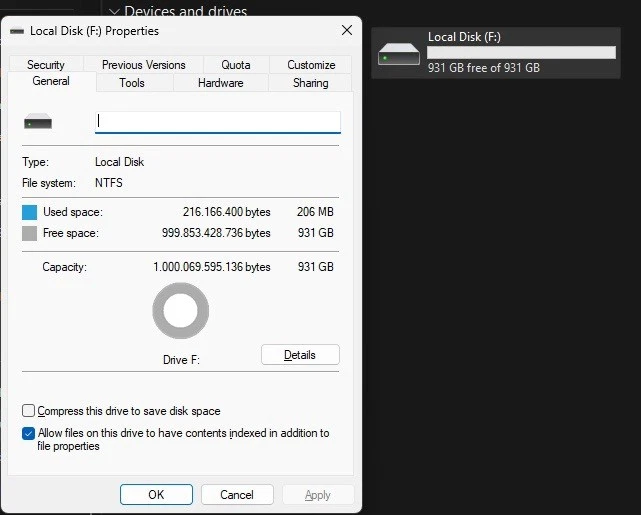Screen dimensions: 641x515
Task: Click the '216.166.400 bytes' used space value
Action: [x=226, y=212]
